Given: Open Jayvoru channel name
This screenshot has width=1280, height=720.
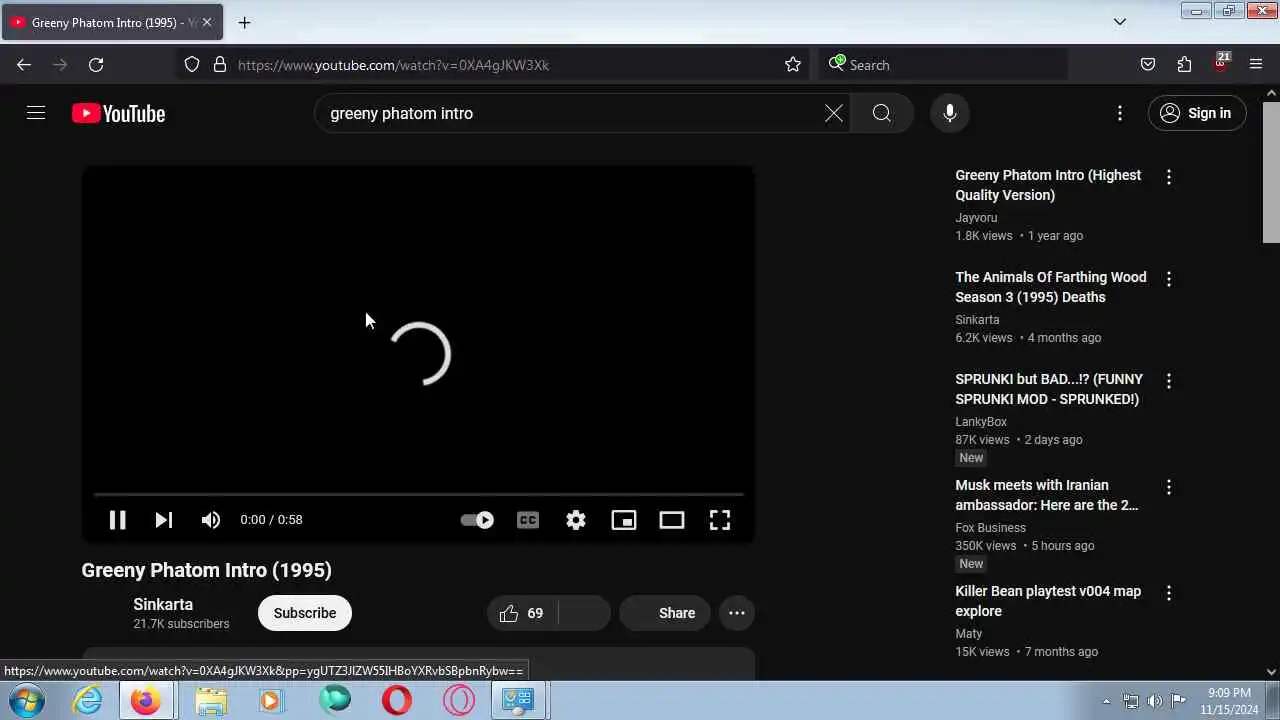Looking at the screenshot, I should click(x=976, y=218).
